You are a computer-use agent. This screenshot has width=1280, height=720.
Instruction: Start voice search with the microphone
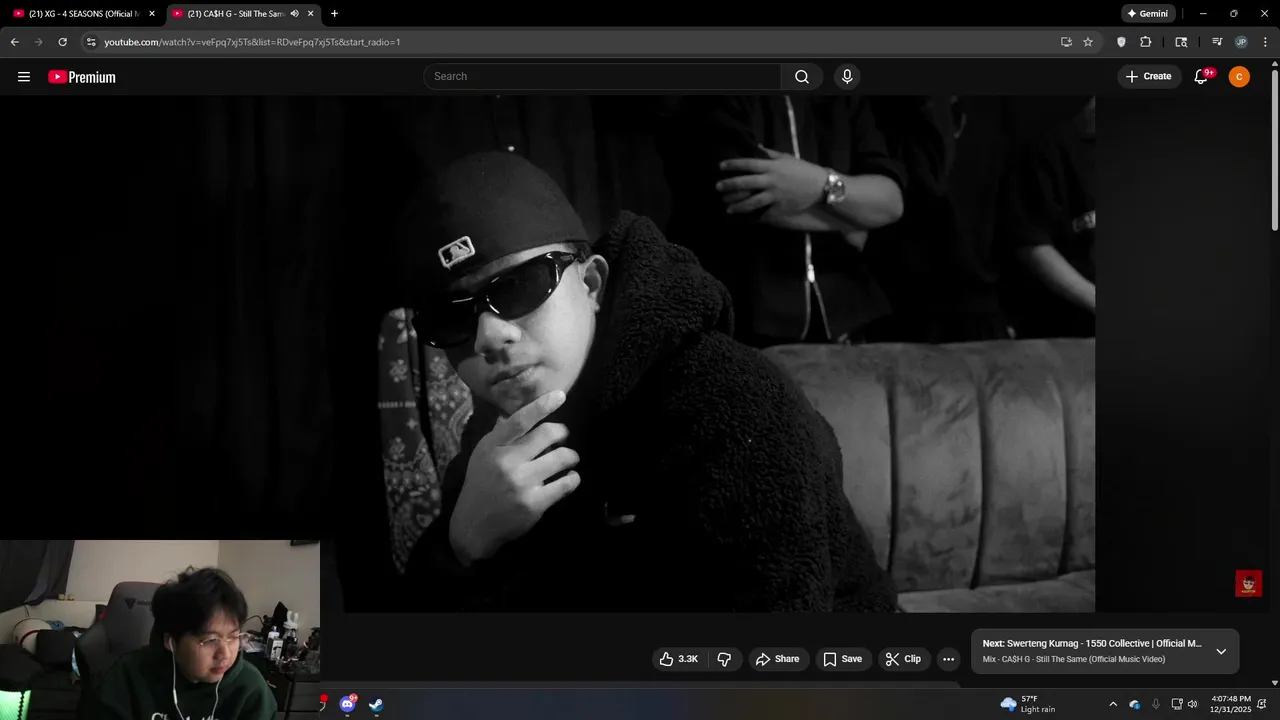[x=847, y=77]
